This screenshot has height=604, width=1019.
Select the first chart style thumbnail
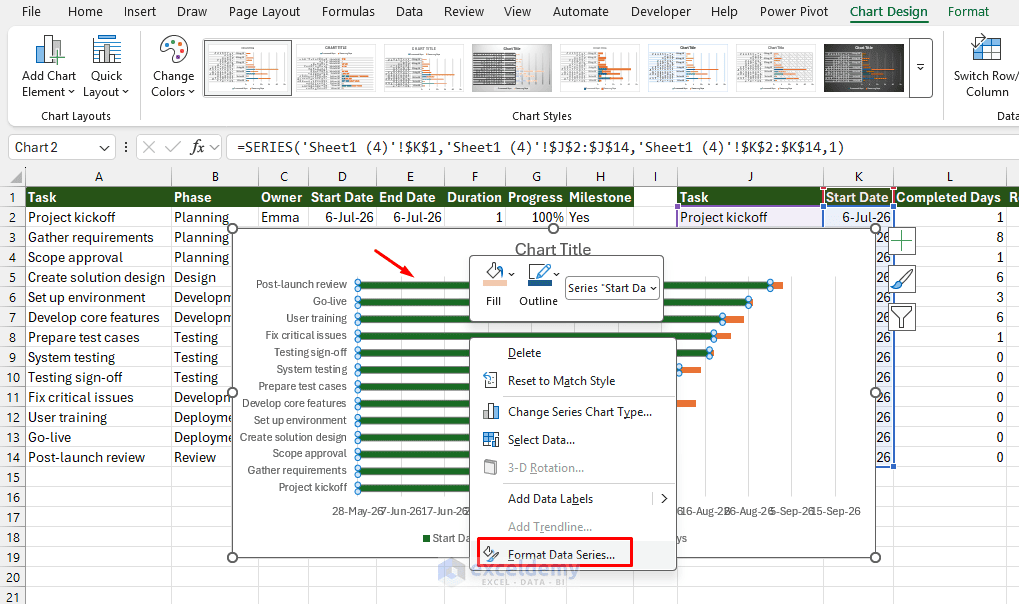(x=248, y=68)
